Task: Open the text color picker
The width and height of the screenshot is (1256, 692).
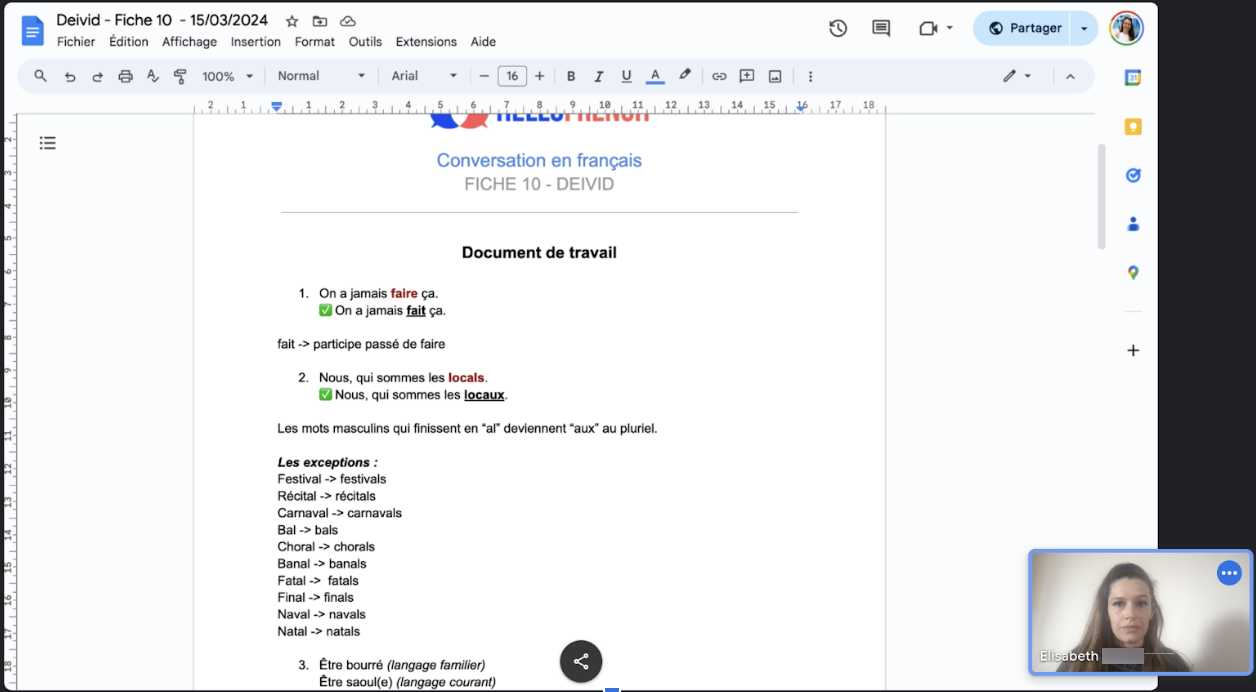Action: [x=655, y=76]
